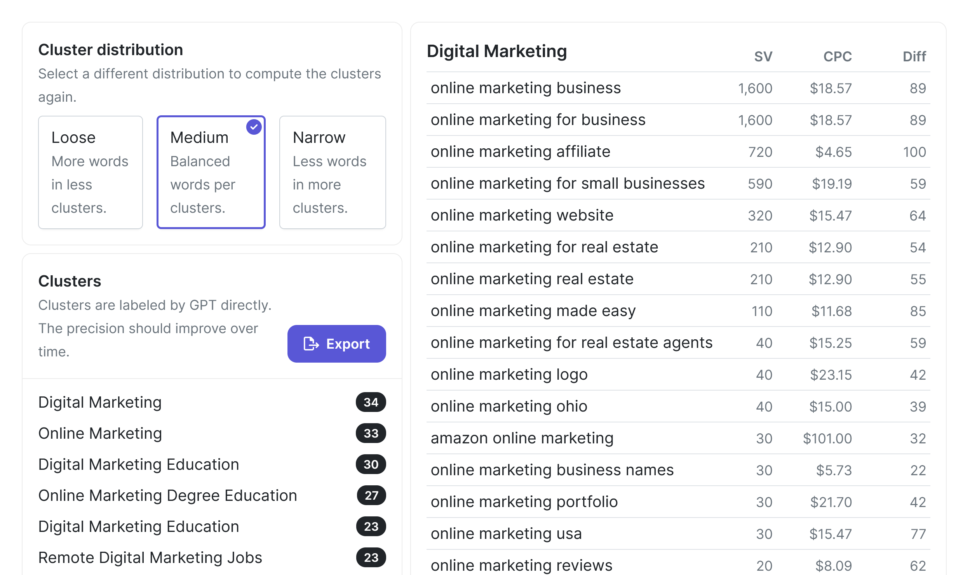Click the Export button
The height and width of the screenshot is (575, 970).
(x=337, y=344)
